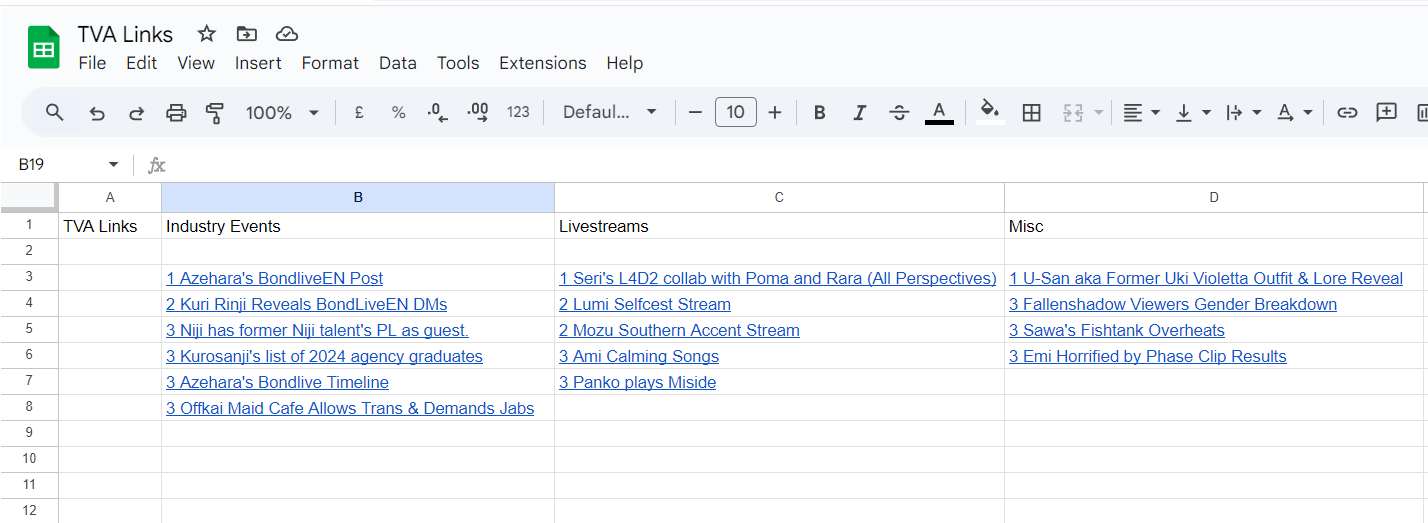The width and height of the screenshot is (1428, 523).
Task: Expand merge cells type arrow
Action: tap(1099, 113)
